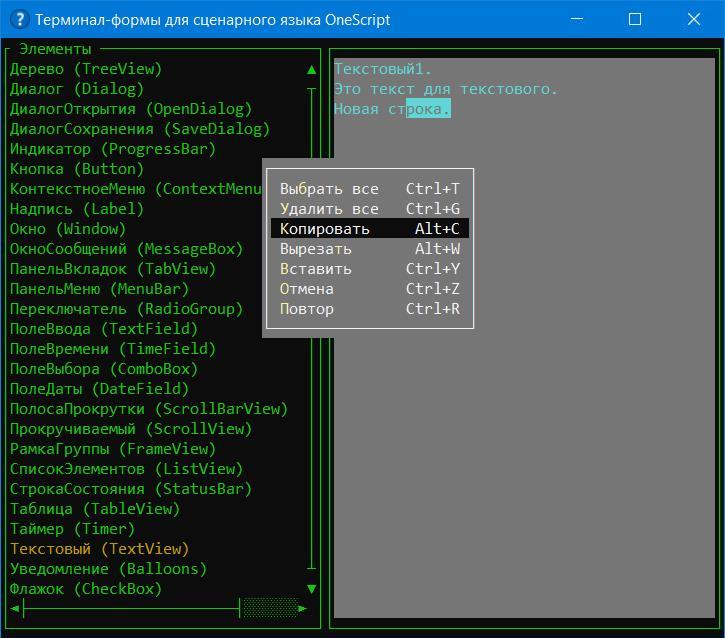Click the right arrow of horizontal scrollbar
The image size is (725, 638).
coord(303,608)
